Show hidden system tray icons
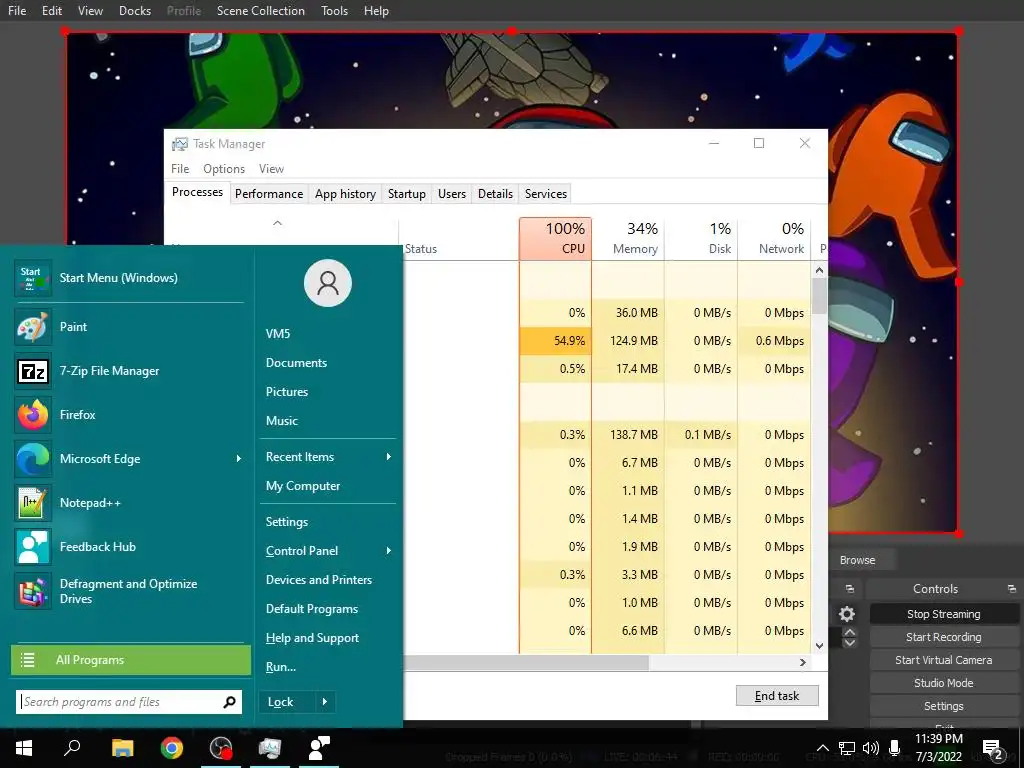This screenshot has height=768, width=1024. tap(823, 748)
